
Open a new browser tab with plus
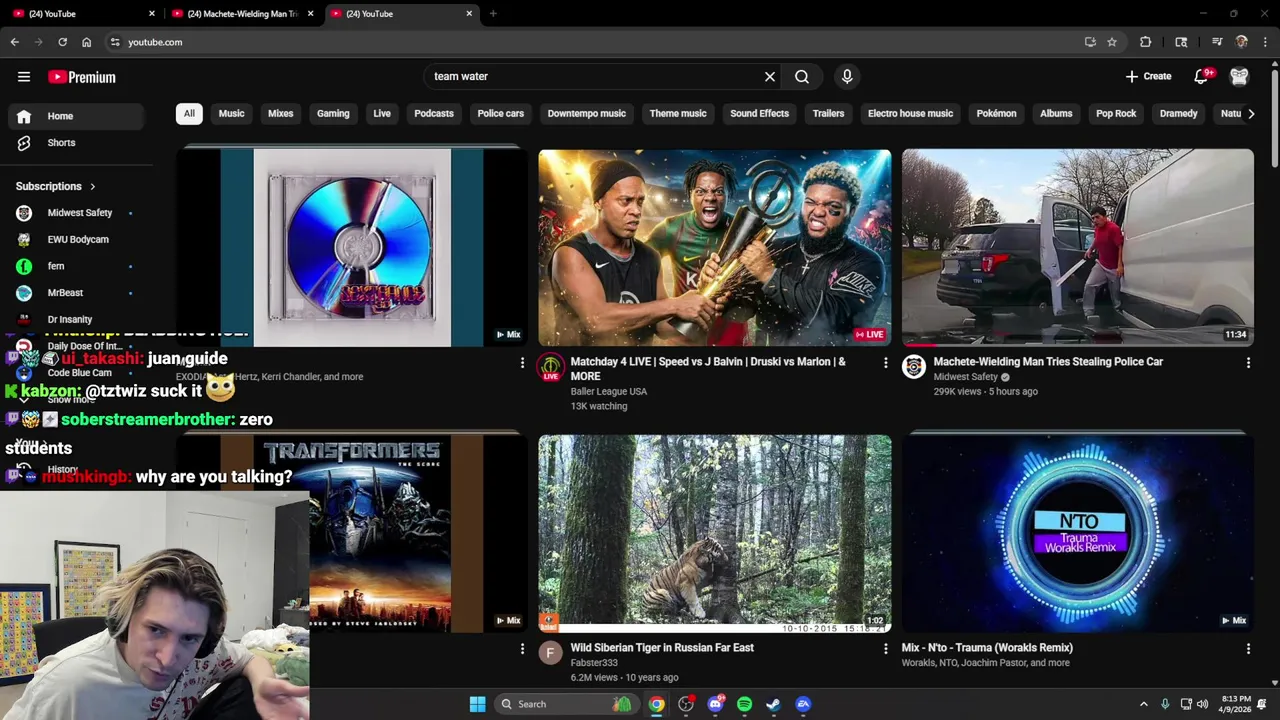click(493, 14)
